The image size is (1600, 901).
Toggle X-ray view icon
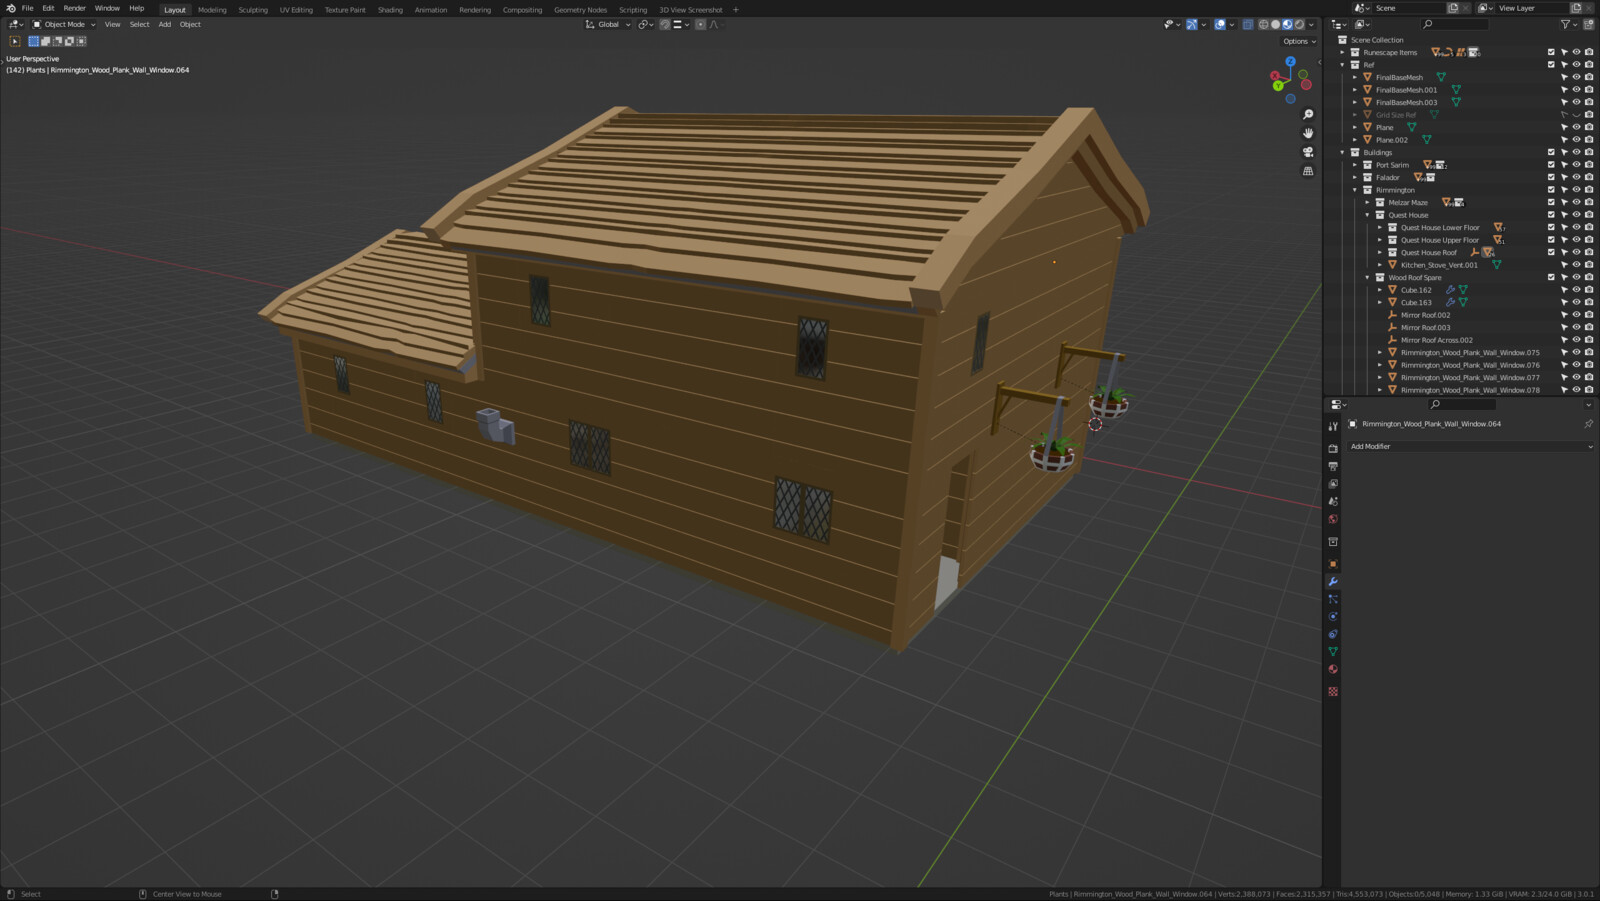(x=1248, y=24)
